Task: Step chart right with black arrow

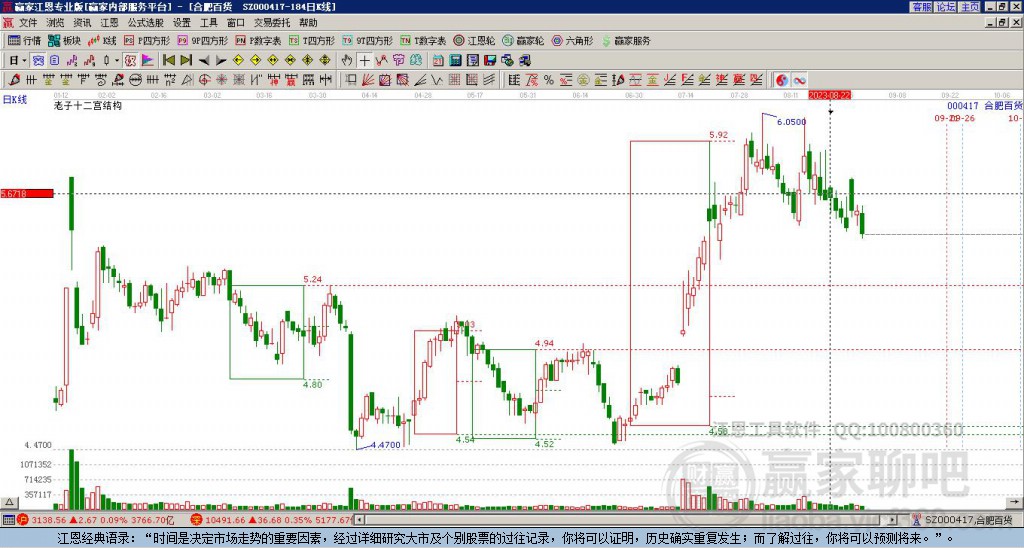Action: (x=221, y=61)
